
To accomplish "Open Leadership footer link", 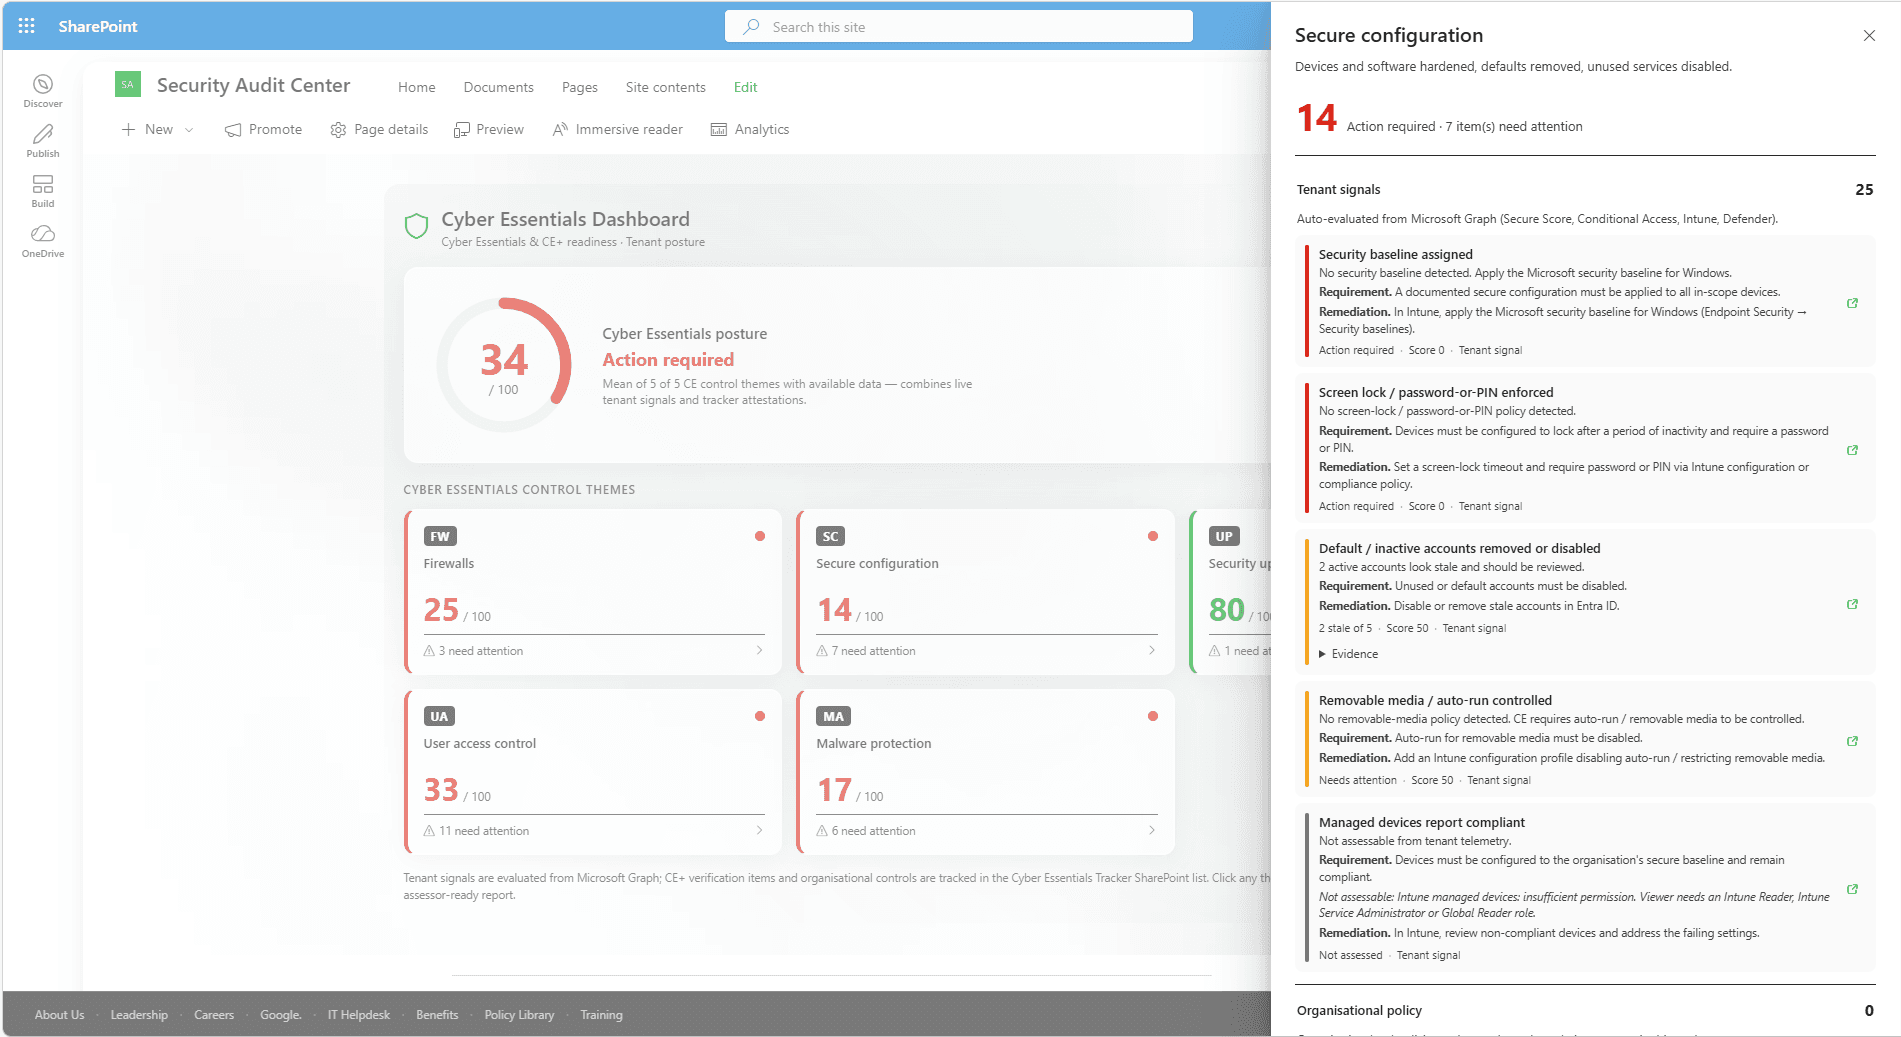I will [139, 1014].
